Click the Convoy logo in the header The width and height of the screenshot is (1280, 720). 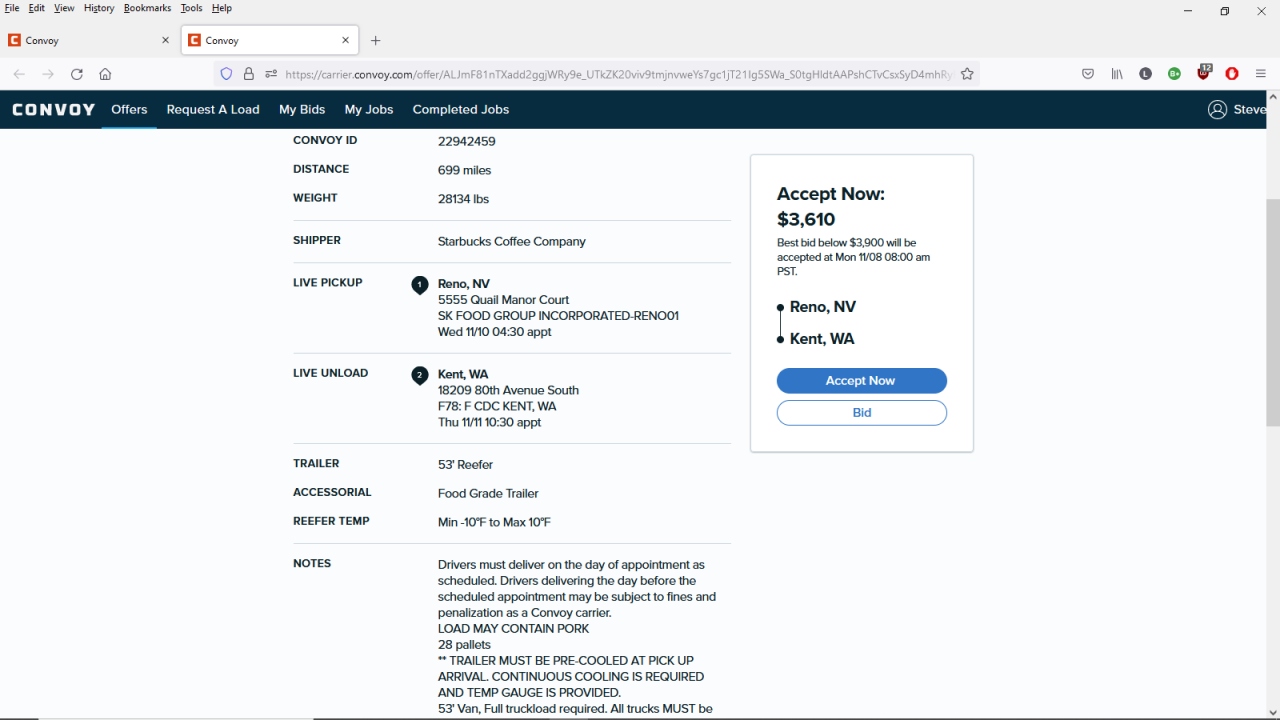(54, 110)
